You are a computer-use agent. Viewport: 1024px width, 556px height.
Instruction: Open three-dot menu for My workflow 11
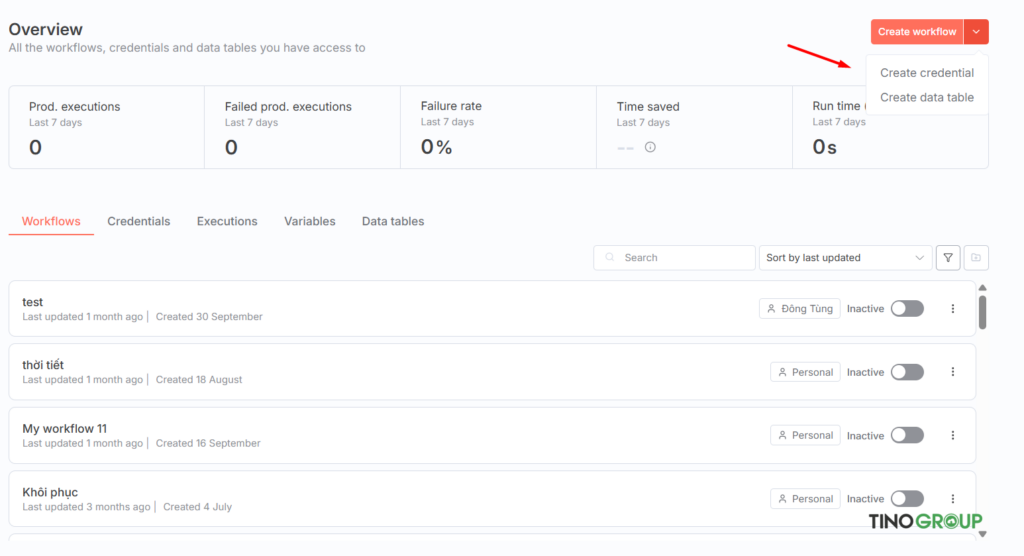click(x=952, y=435)
